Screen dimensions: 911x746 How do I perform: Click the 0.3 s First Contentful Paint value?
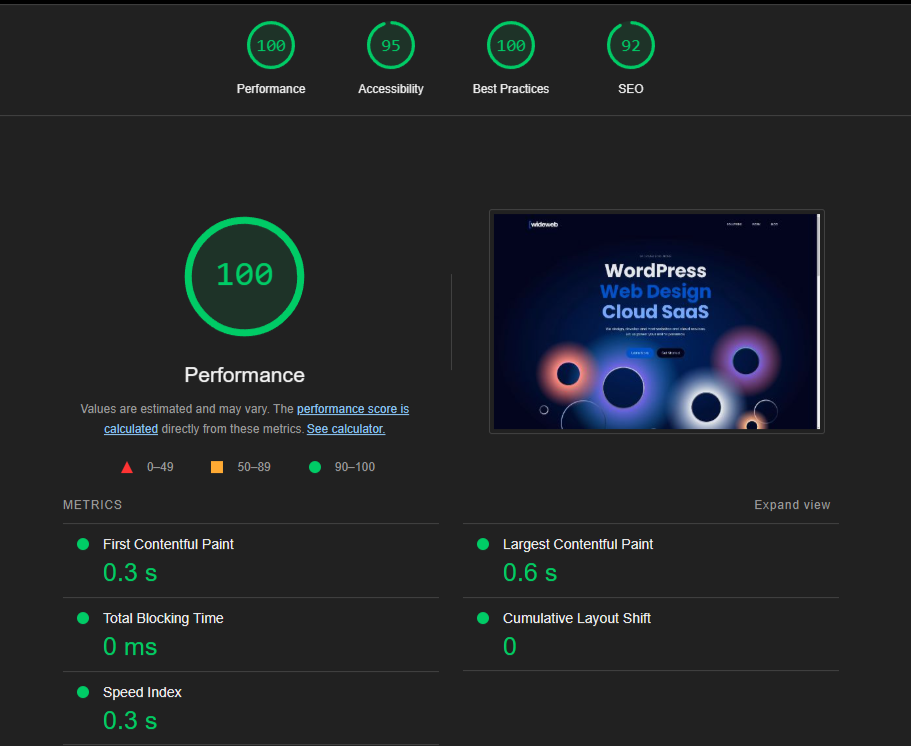click(130, 572)
